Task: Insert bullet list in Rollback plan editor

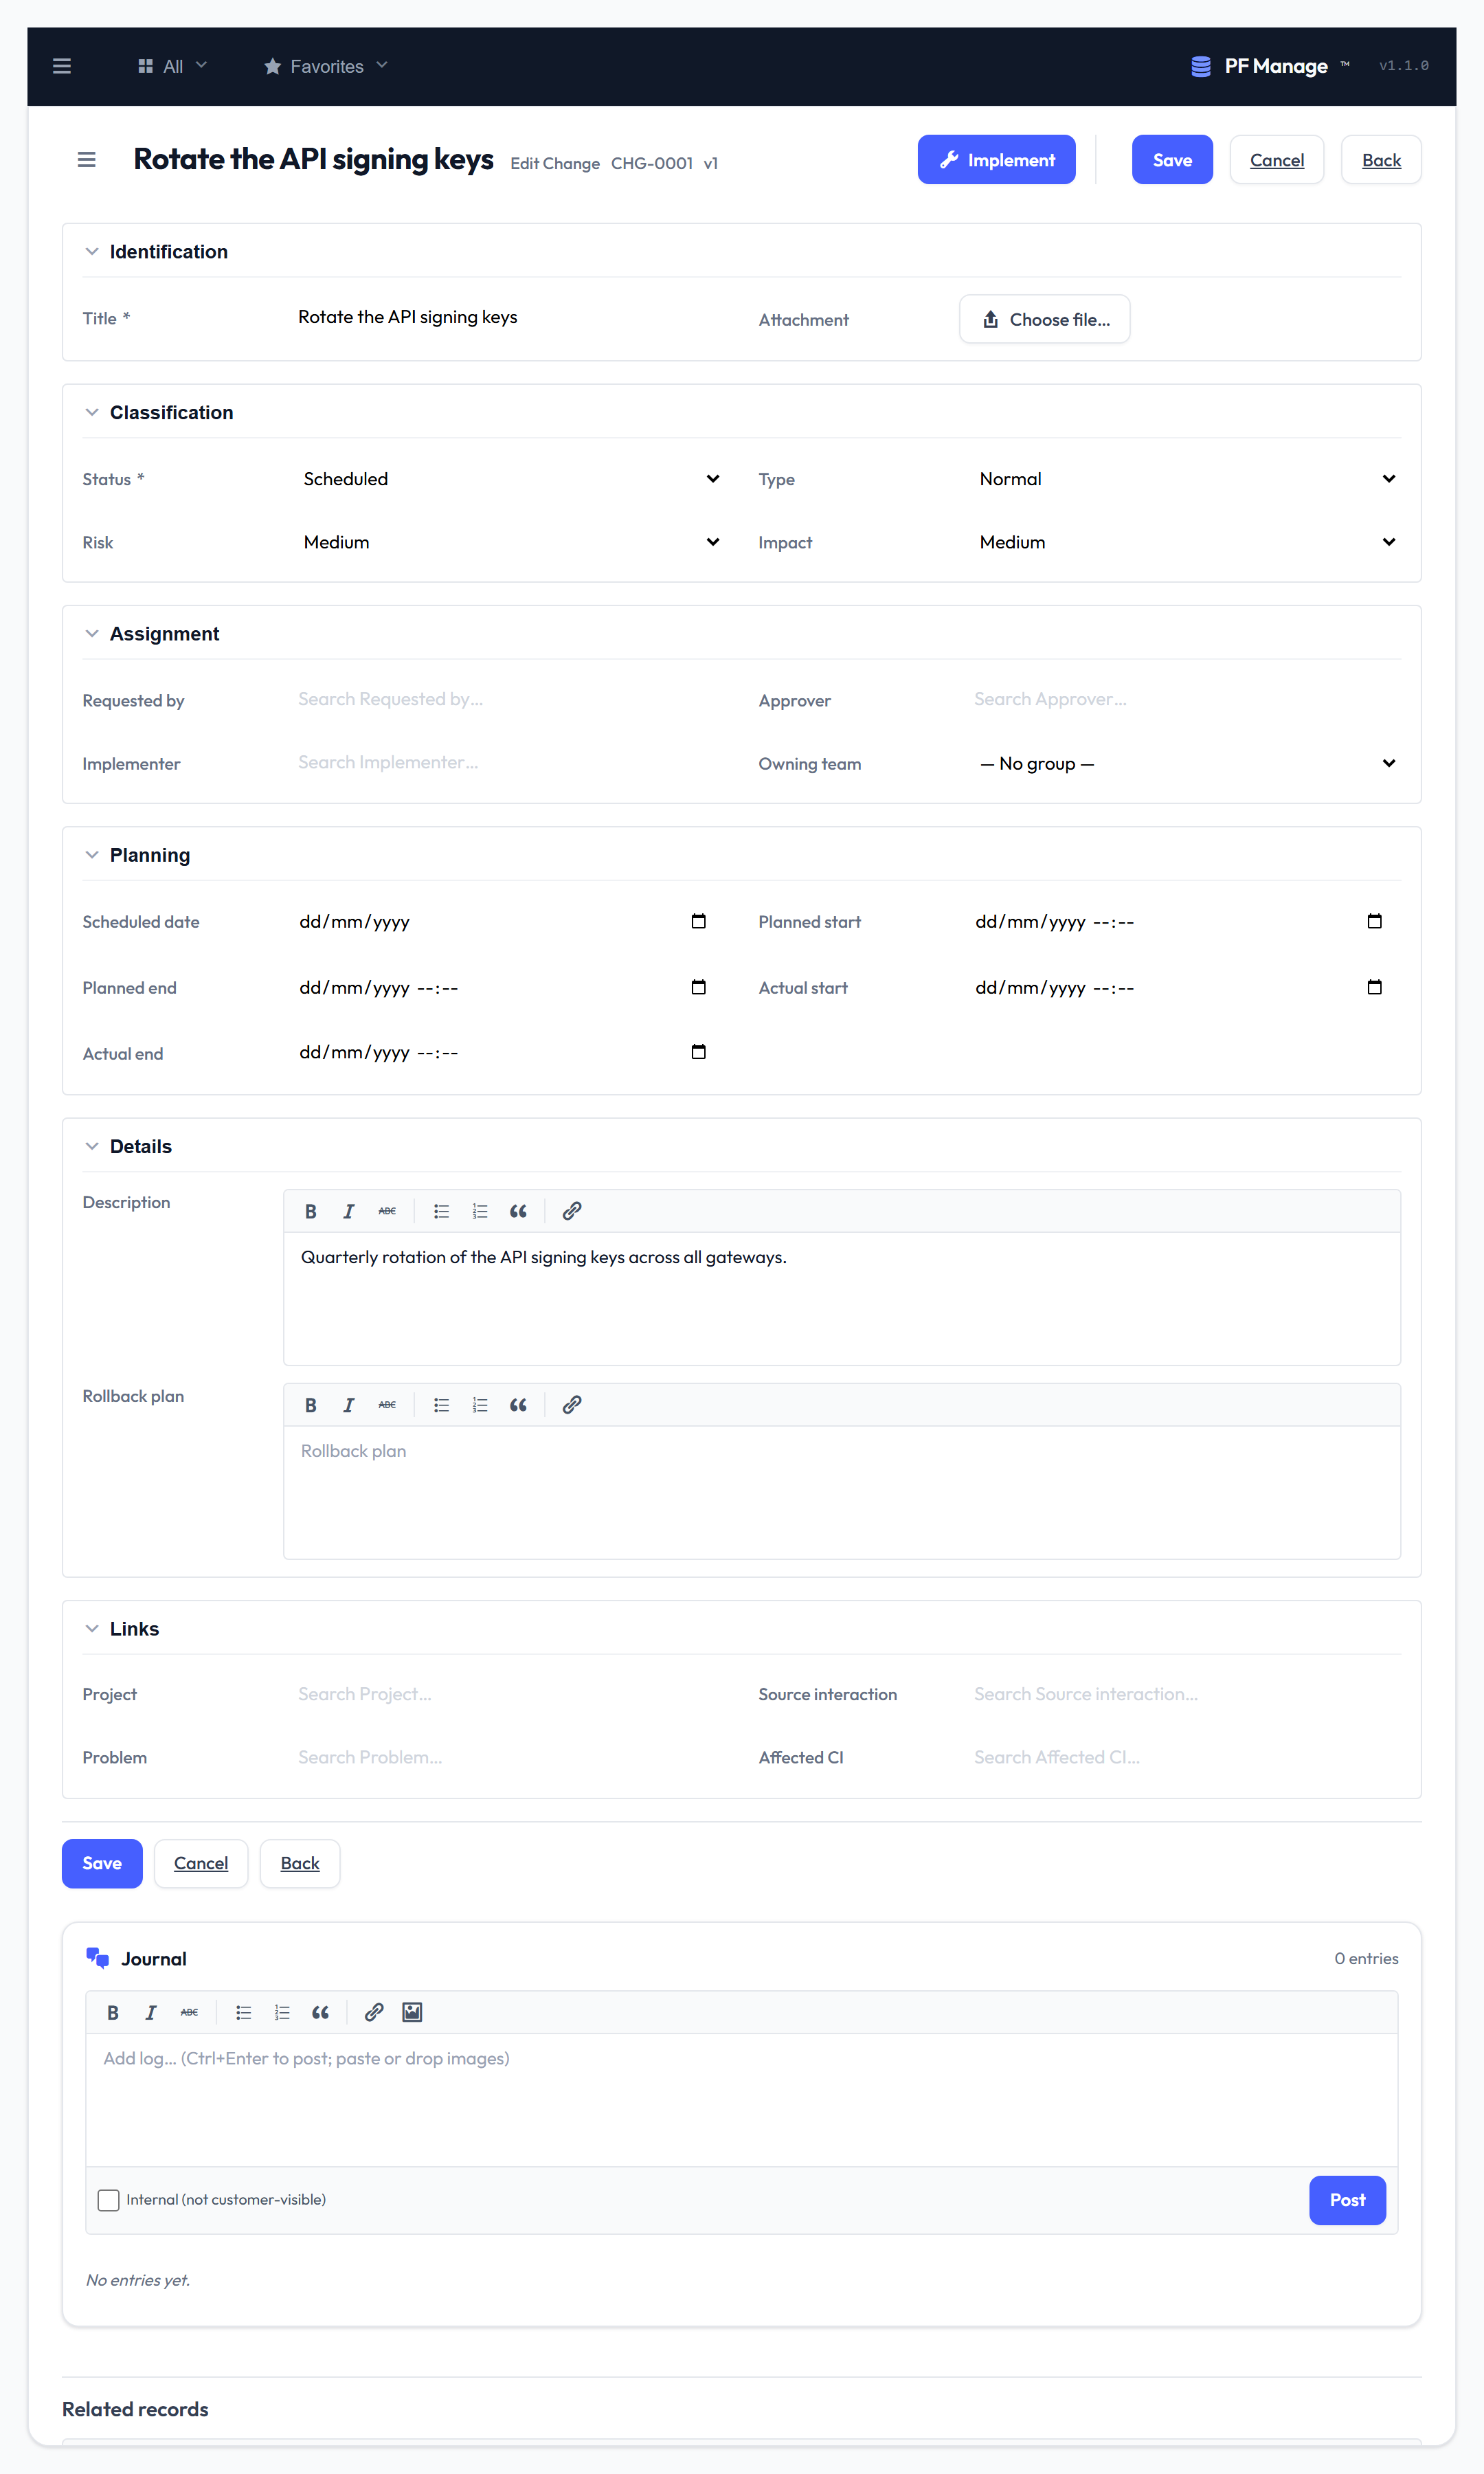Action: (x=441, y=1405)
